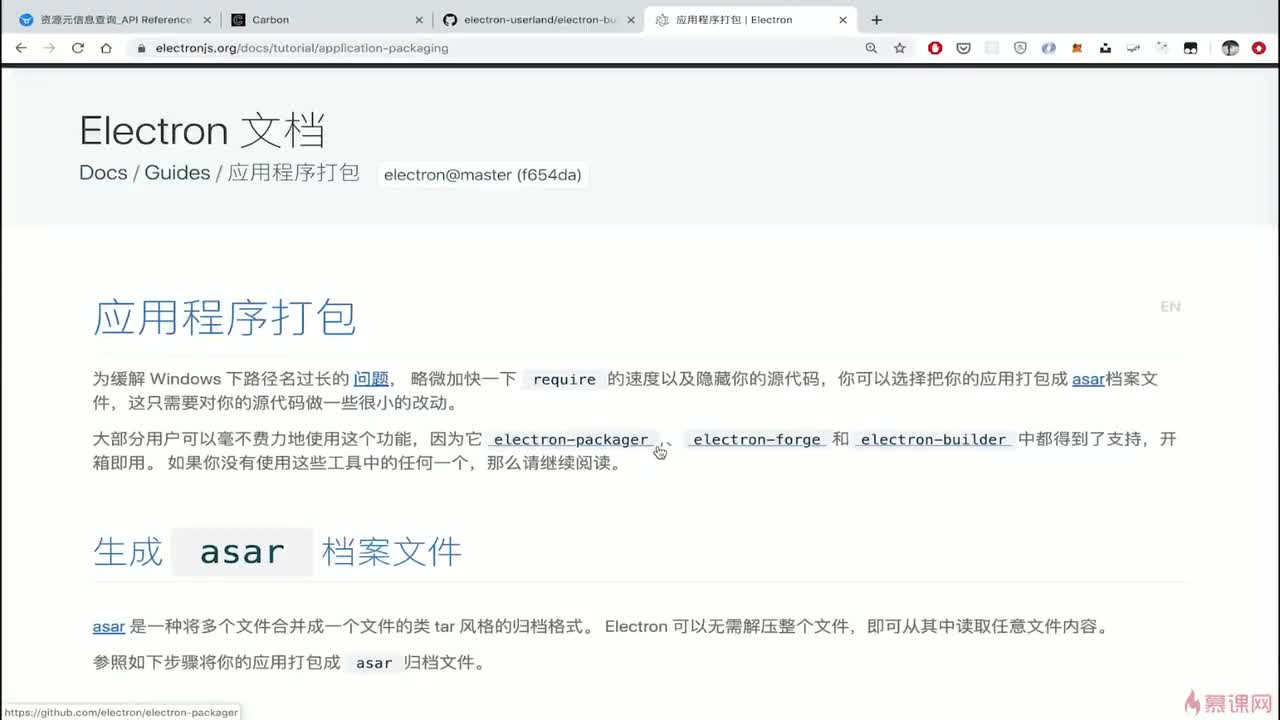Click the 应用程序打包 breadcrumb text
Image resolution: width=1280 pixels, height=720 pixels.
pyautogui.click(x=293, y=173)
